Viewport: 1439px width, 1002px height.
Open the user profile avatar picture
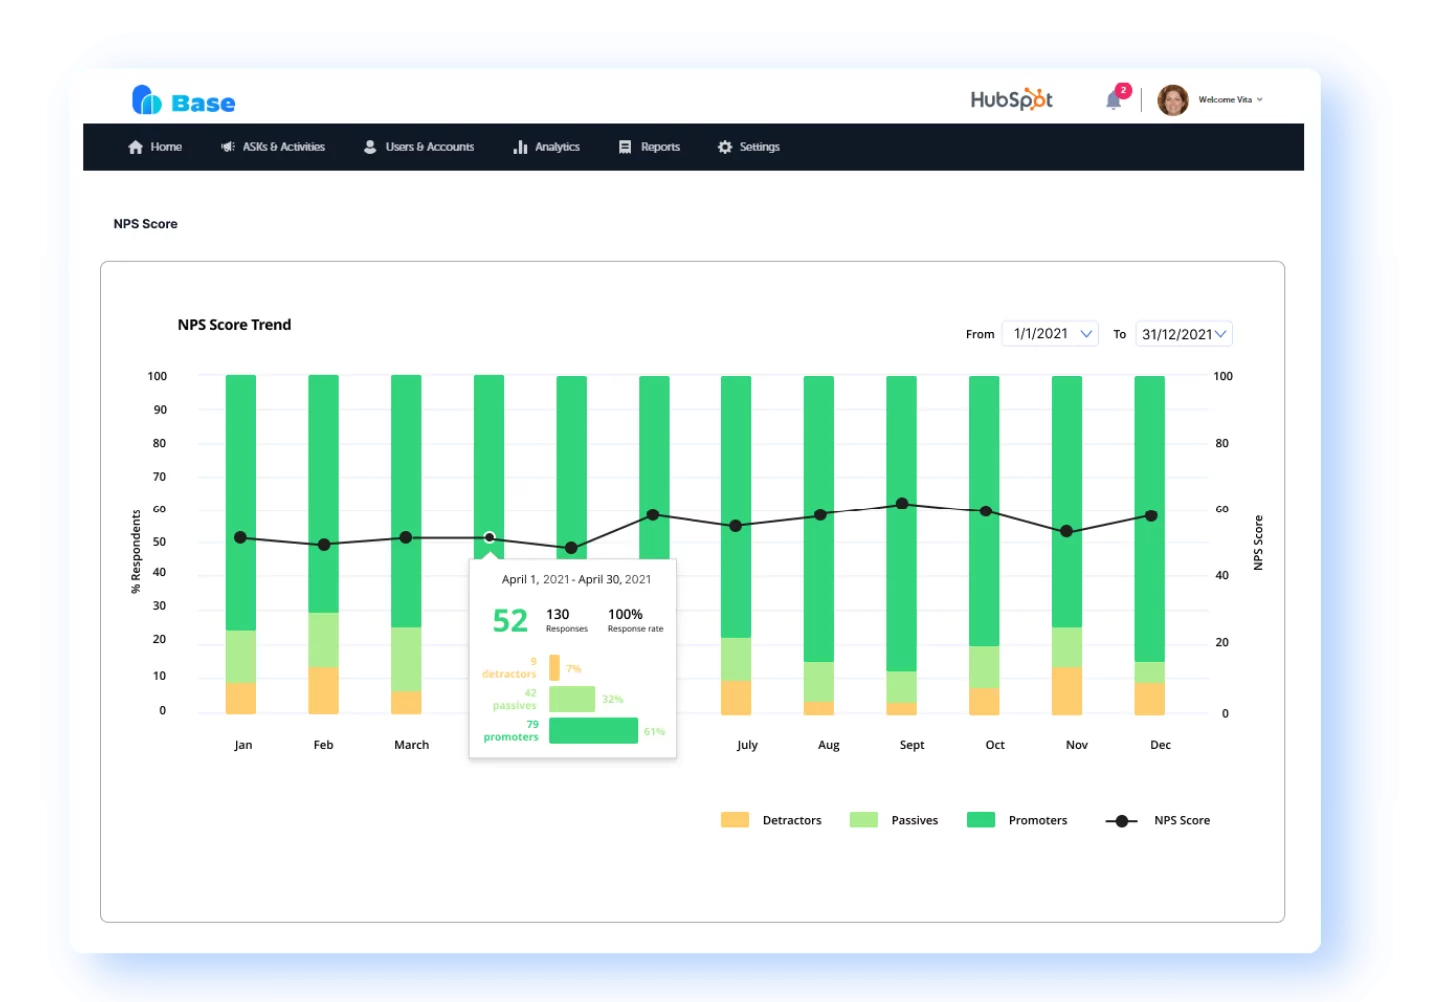point(1171,99)
